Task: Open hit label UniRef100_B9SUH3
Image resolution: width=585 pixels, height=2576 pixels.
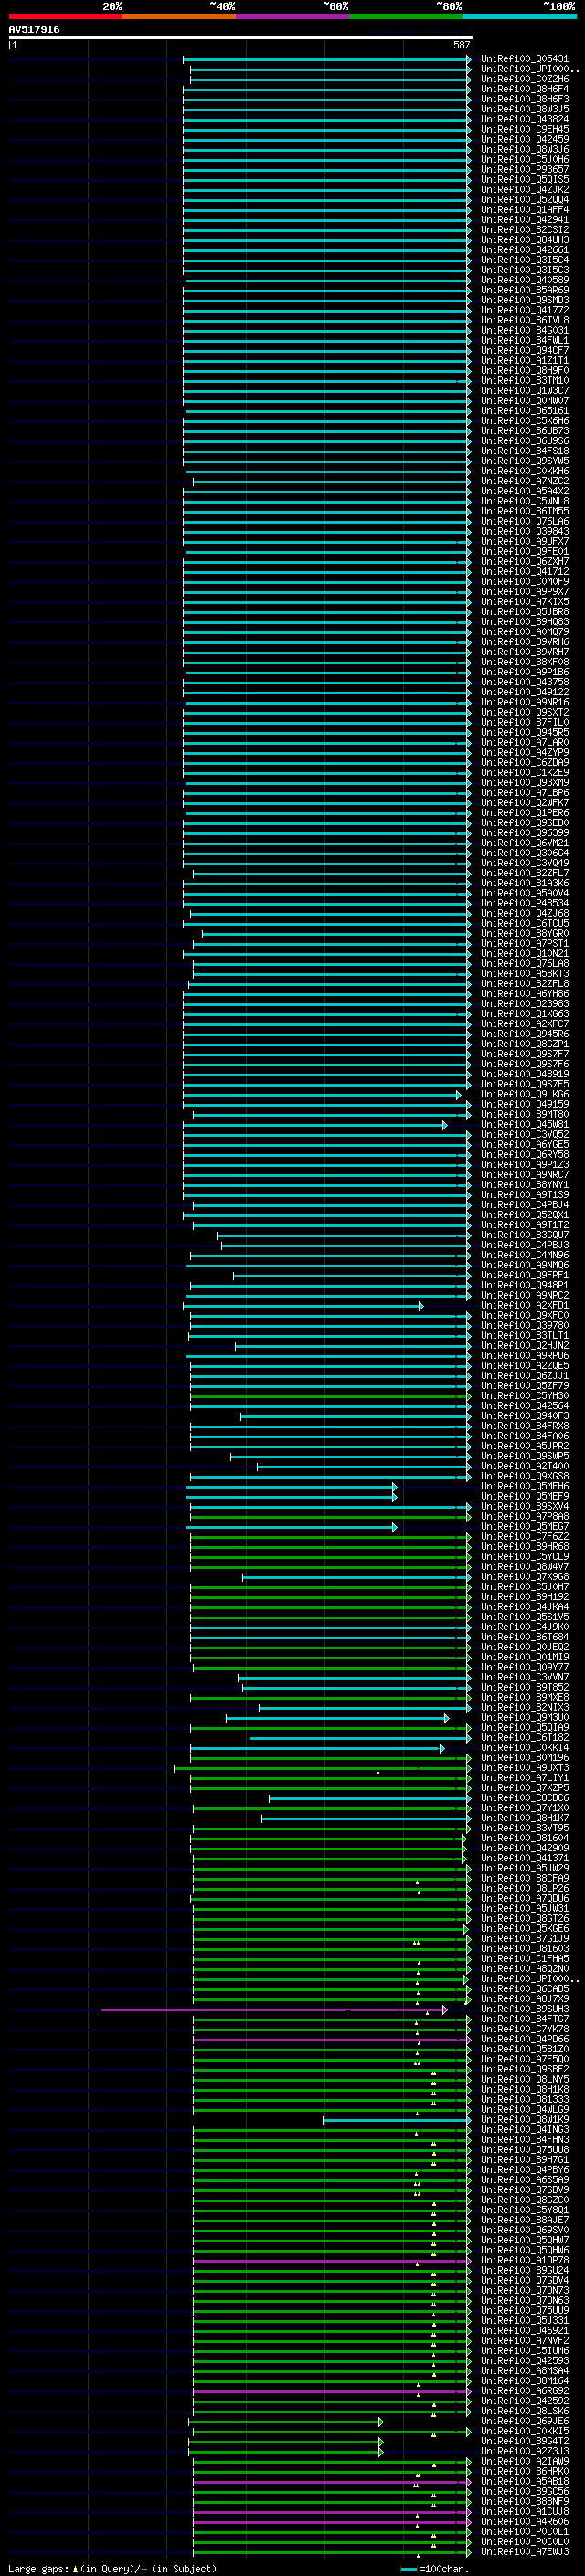Action: pos(525,2009)
